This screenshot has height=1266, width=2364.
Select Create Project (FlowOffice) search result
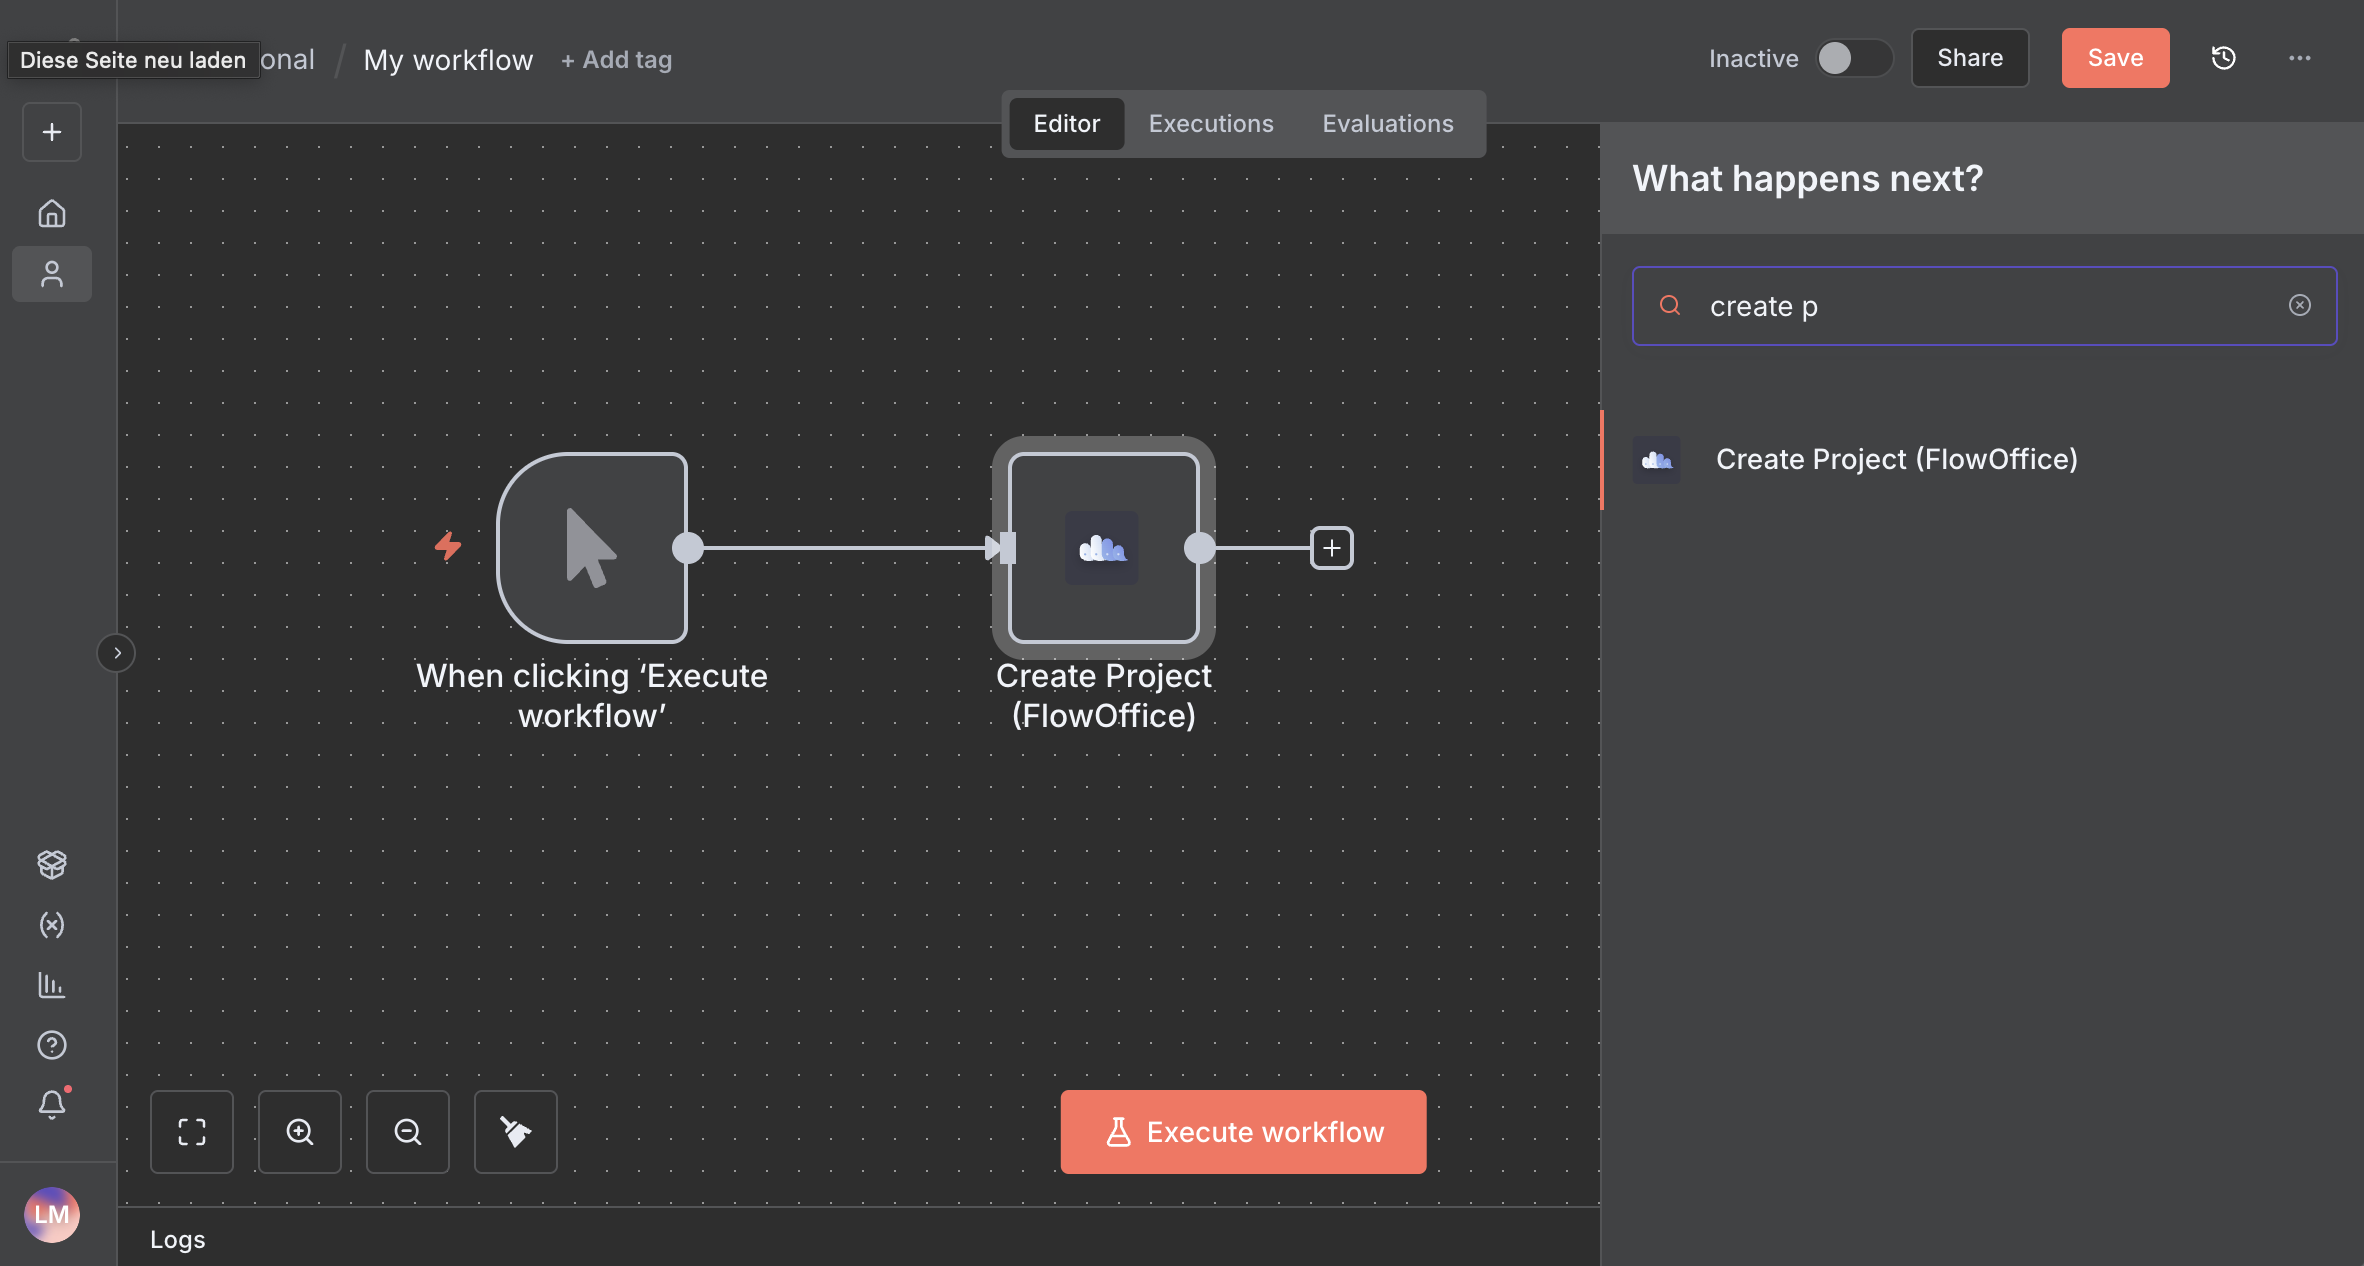pyautogui.click(x=1896, y=459)
